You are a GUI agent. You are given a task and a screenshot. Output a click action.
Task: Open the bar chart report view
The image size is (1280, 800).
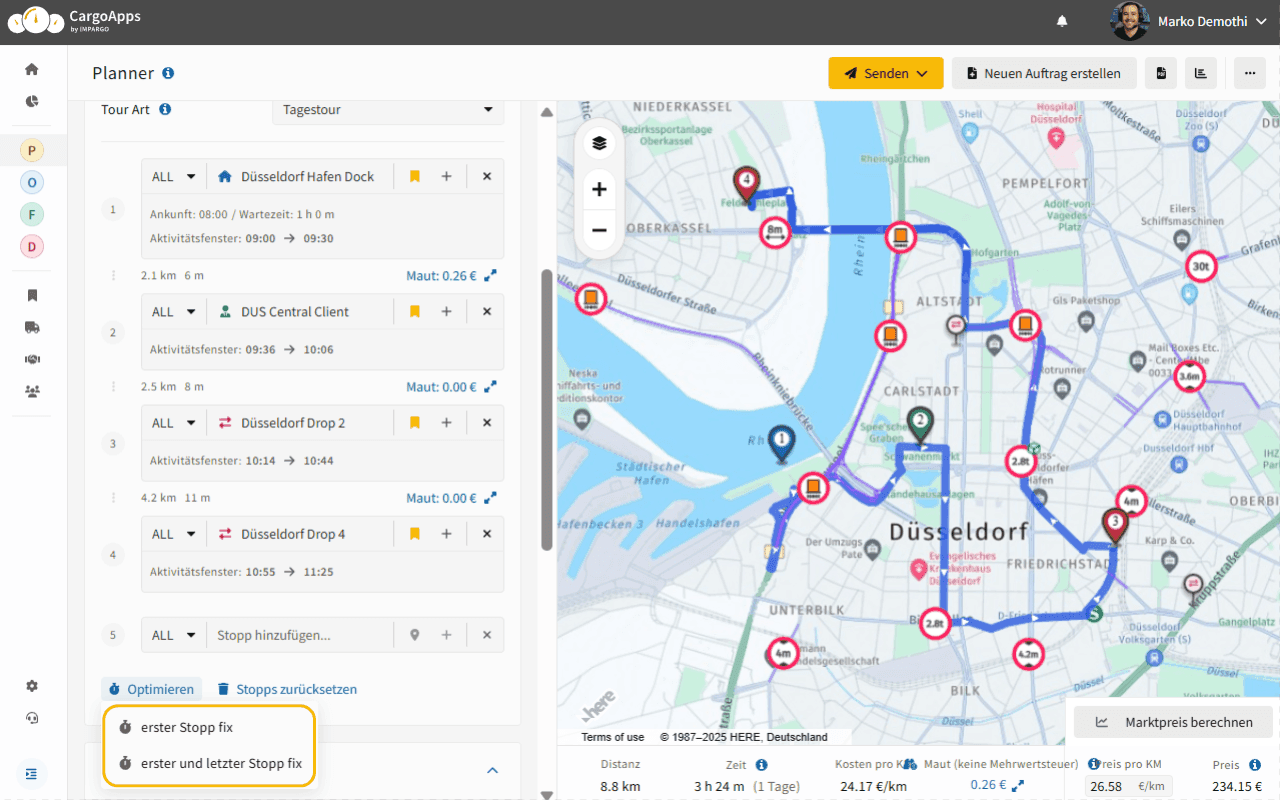1201,72
